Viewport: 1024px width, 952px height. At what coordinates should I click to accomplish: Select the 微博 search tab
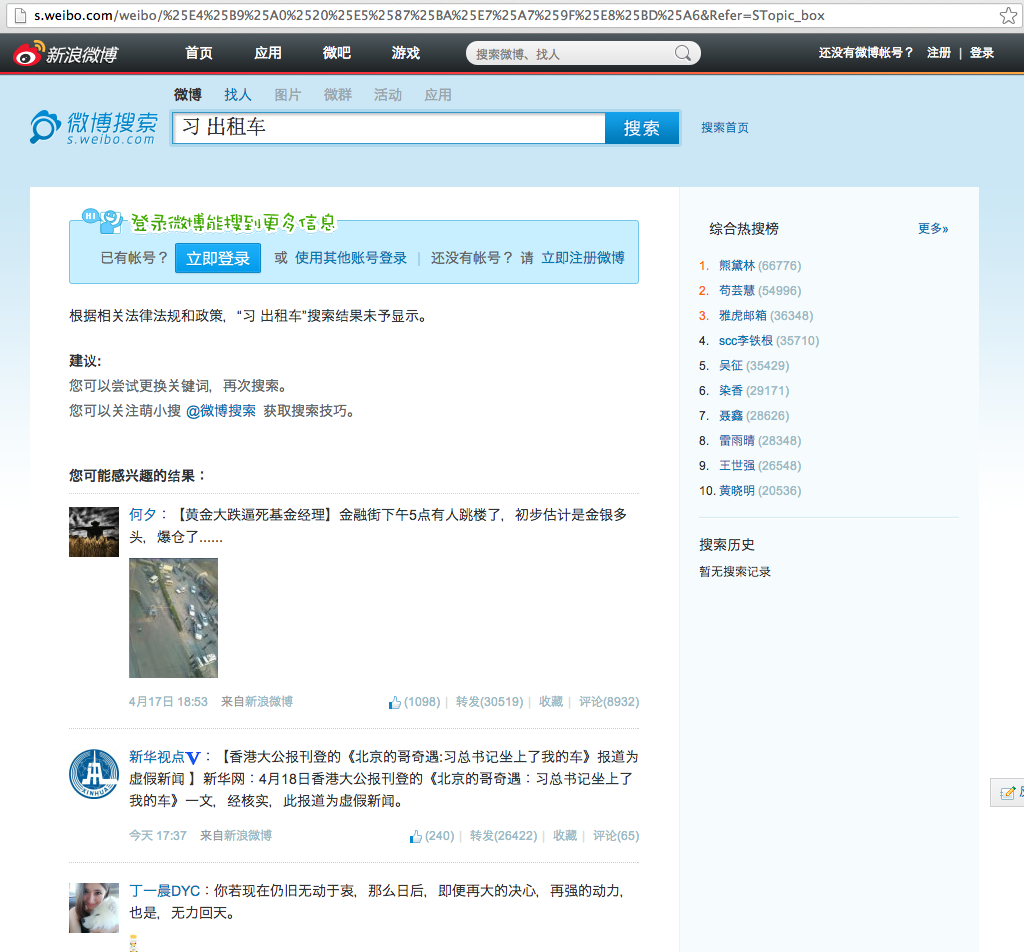click(187, 95)
